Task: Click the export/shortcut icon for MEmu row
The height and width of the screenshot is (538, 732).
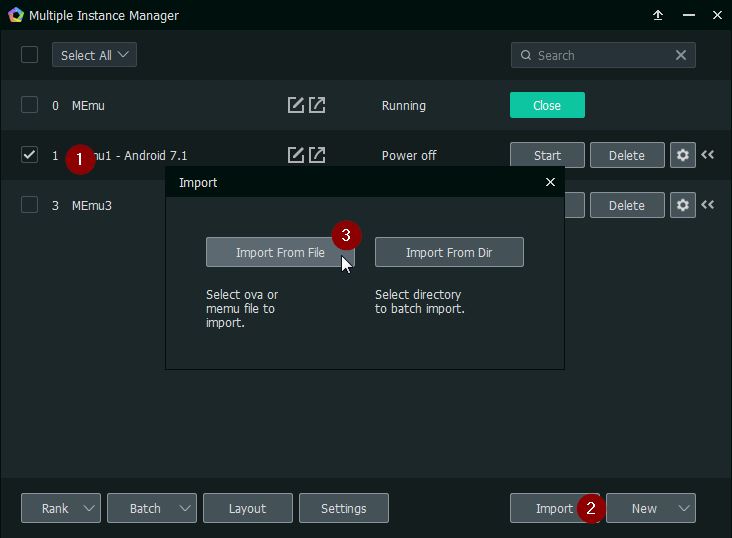Action: (x=317, y=105)
